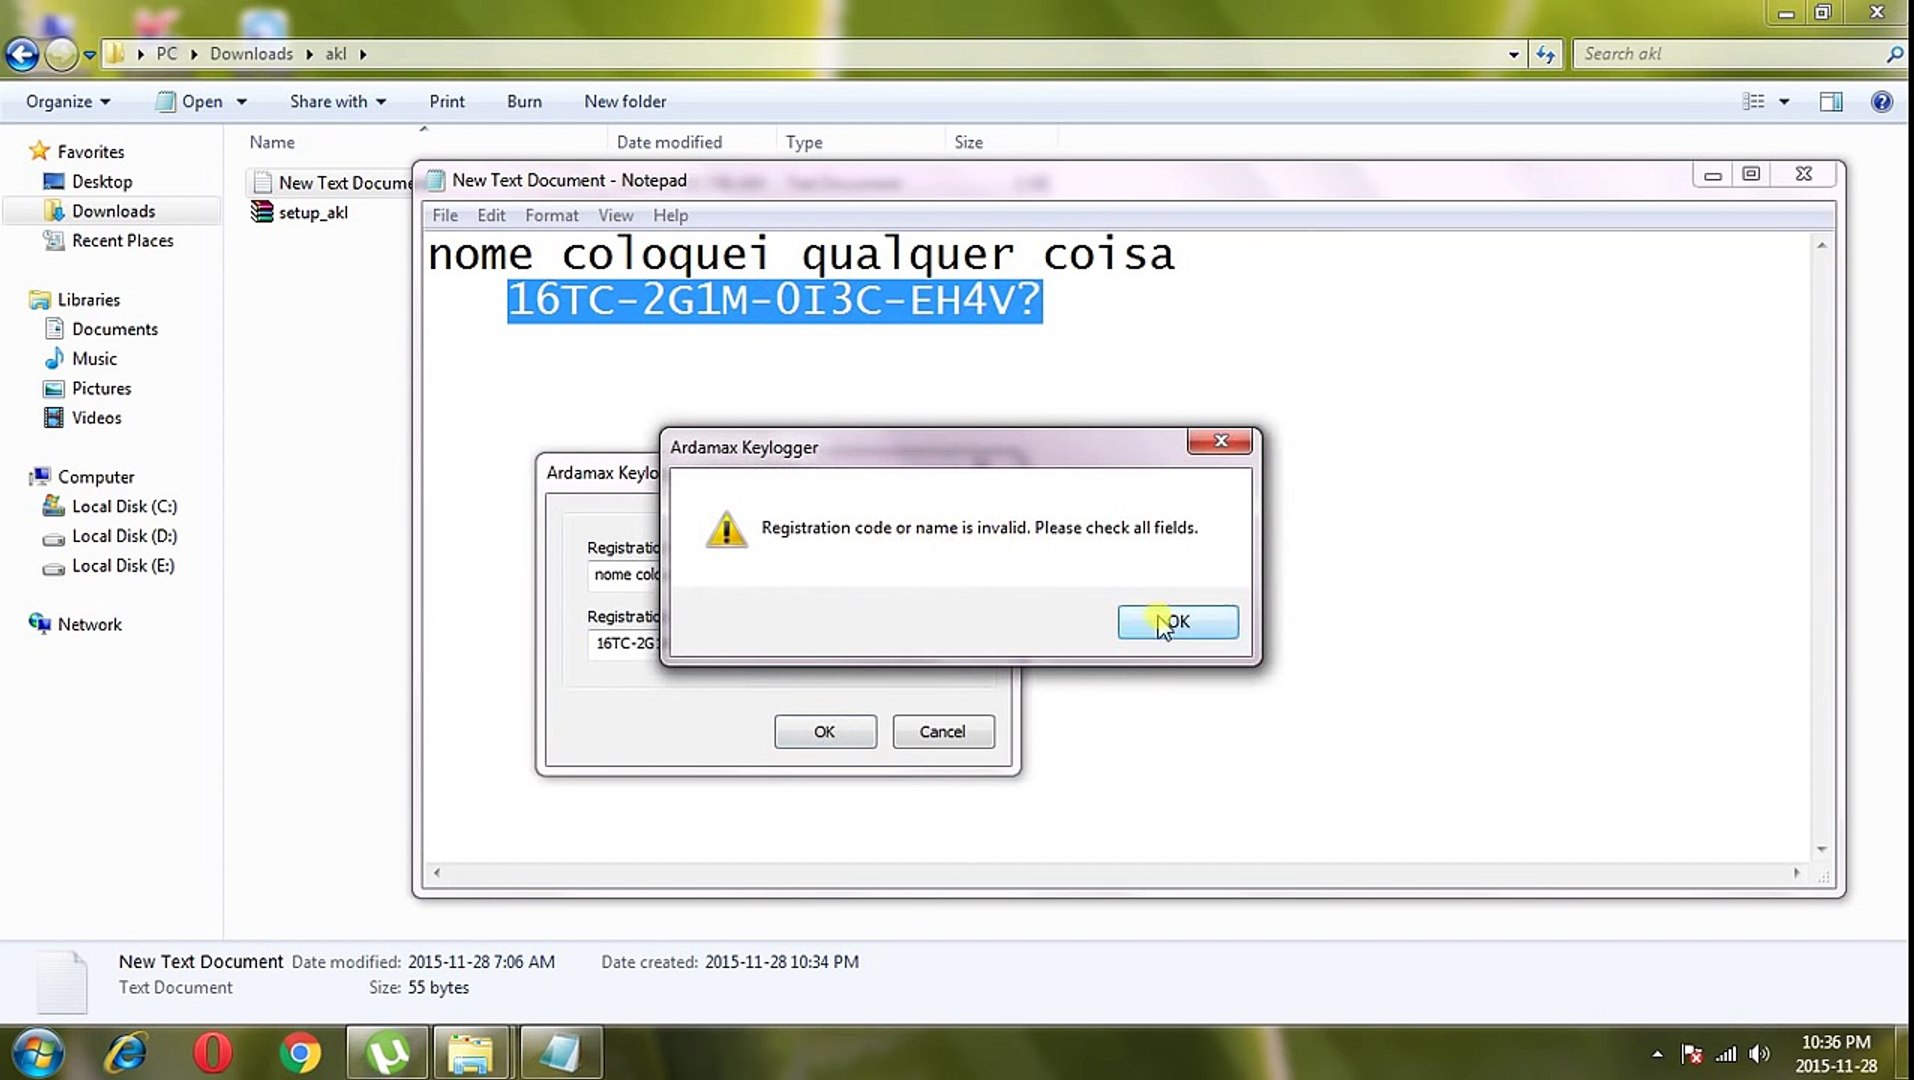The width and height of the screenshot is (1914, 1080).
Task: Launch Google Chrome from taskbar
Action: (300, 1053)
